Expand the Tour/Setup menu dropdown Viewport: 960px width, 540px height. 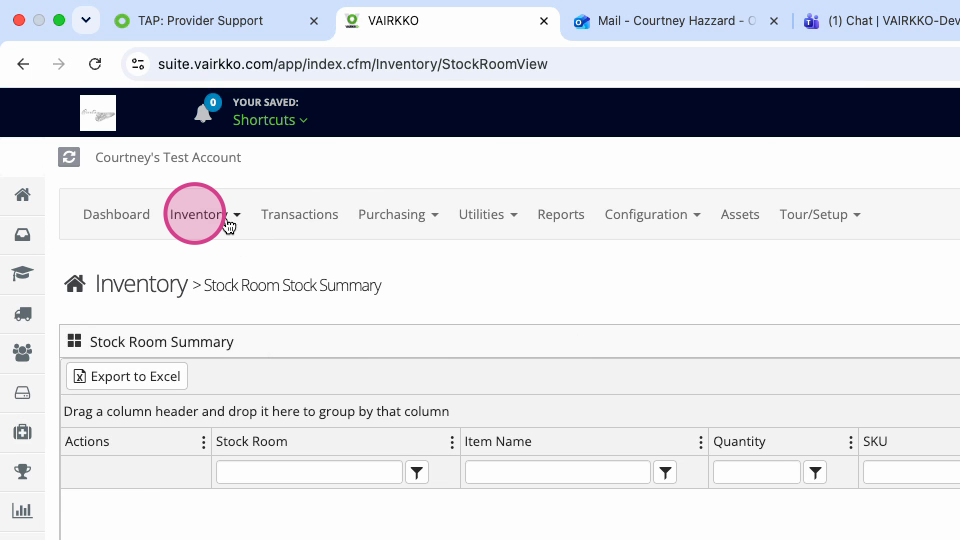(820, 214)
